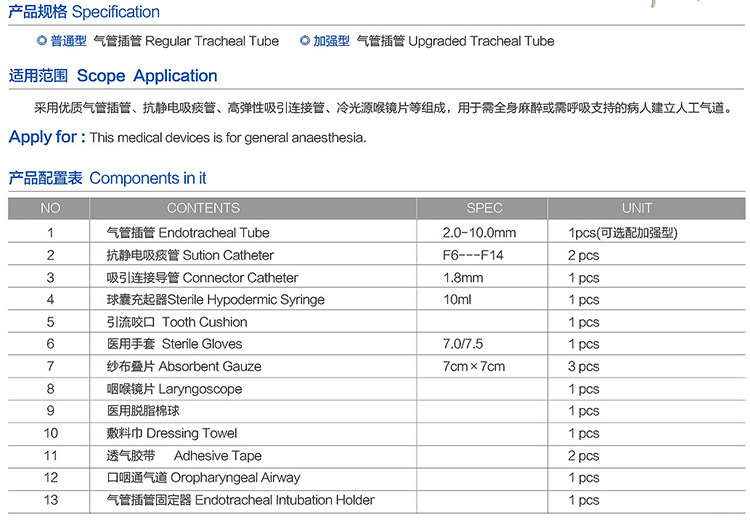
Task: Click the CONTENTS column header
Action: [x=203, y=208]
